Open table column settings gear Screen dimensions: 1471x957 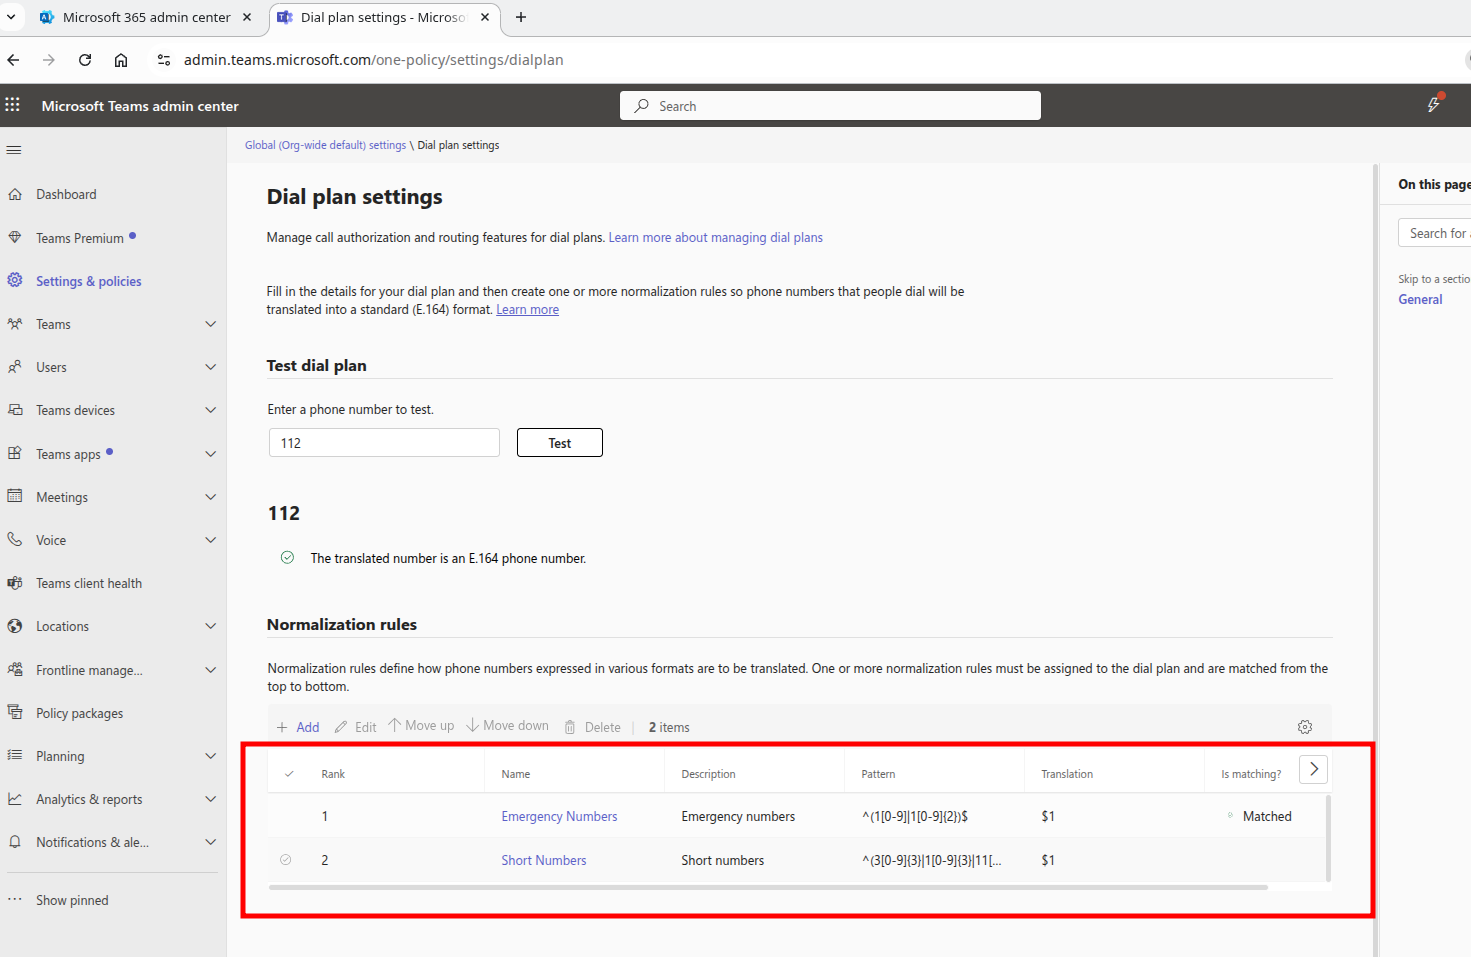1304,727
